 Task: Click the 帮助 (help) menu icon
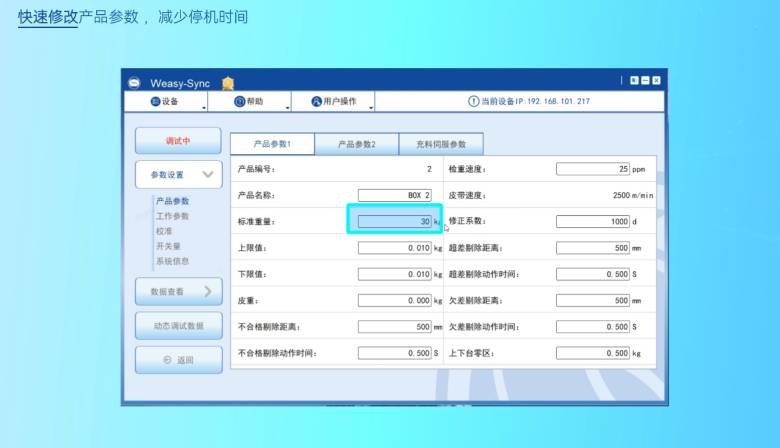[240, 102]
